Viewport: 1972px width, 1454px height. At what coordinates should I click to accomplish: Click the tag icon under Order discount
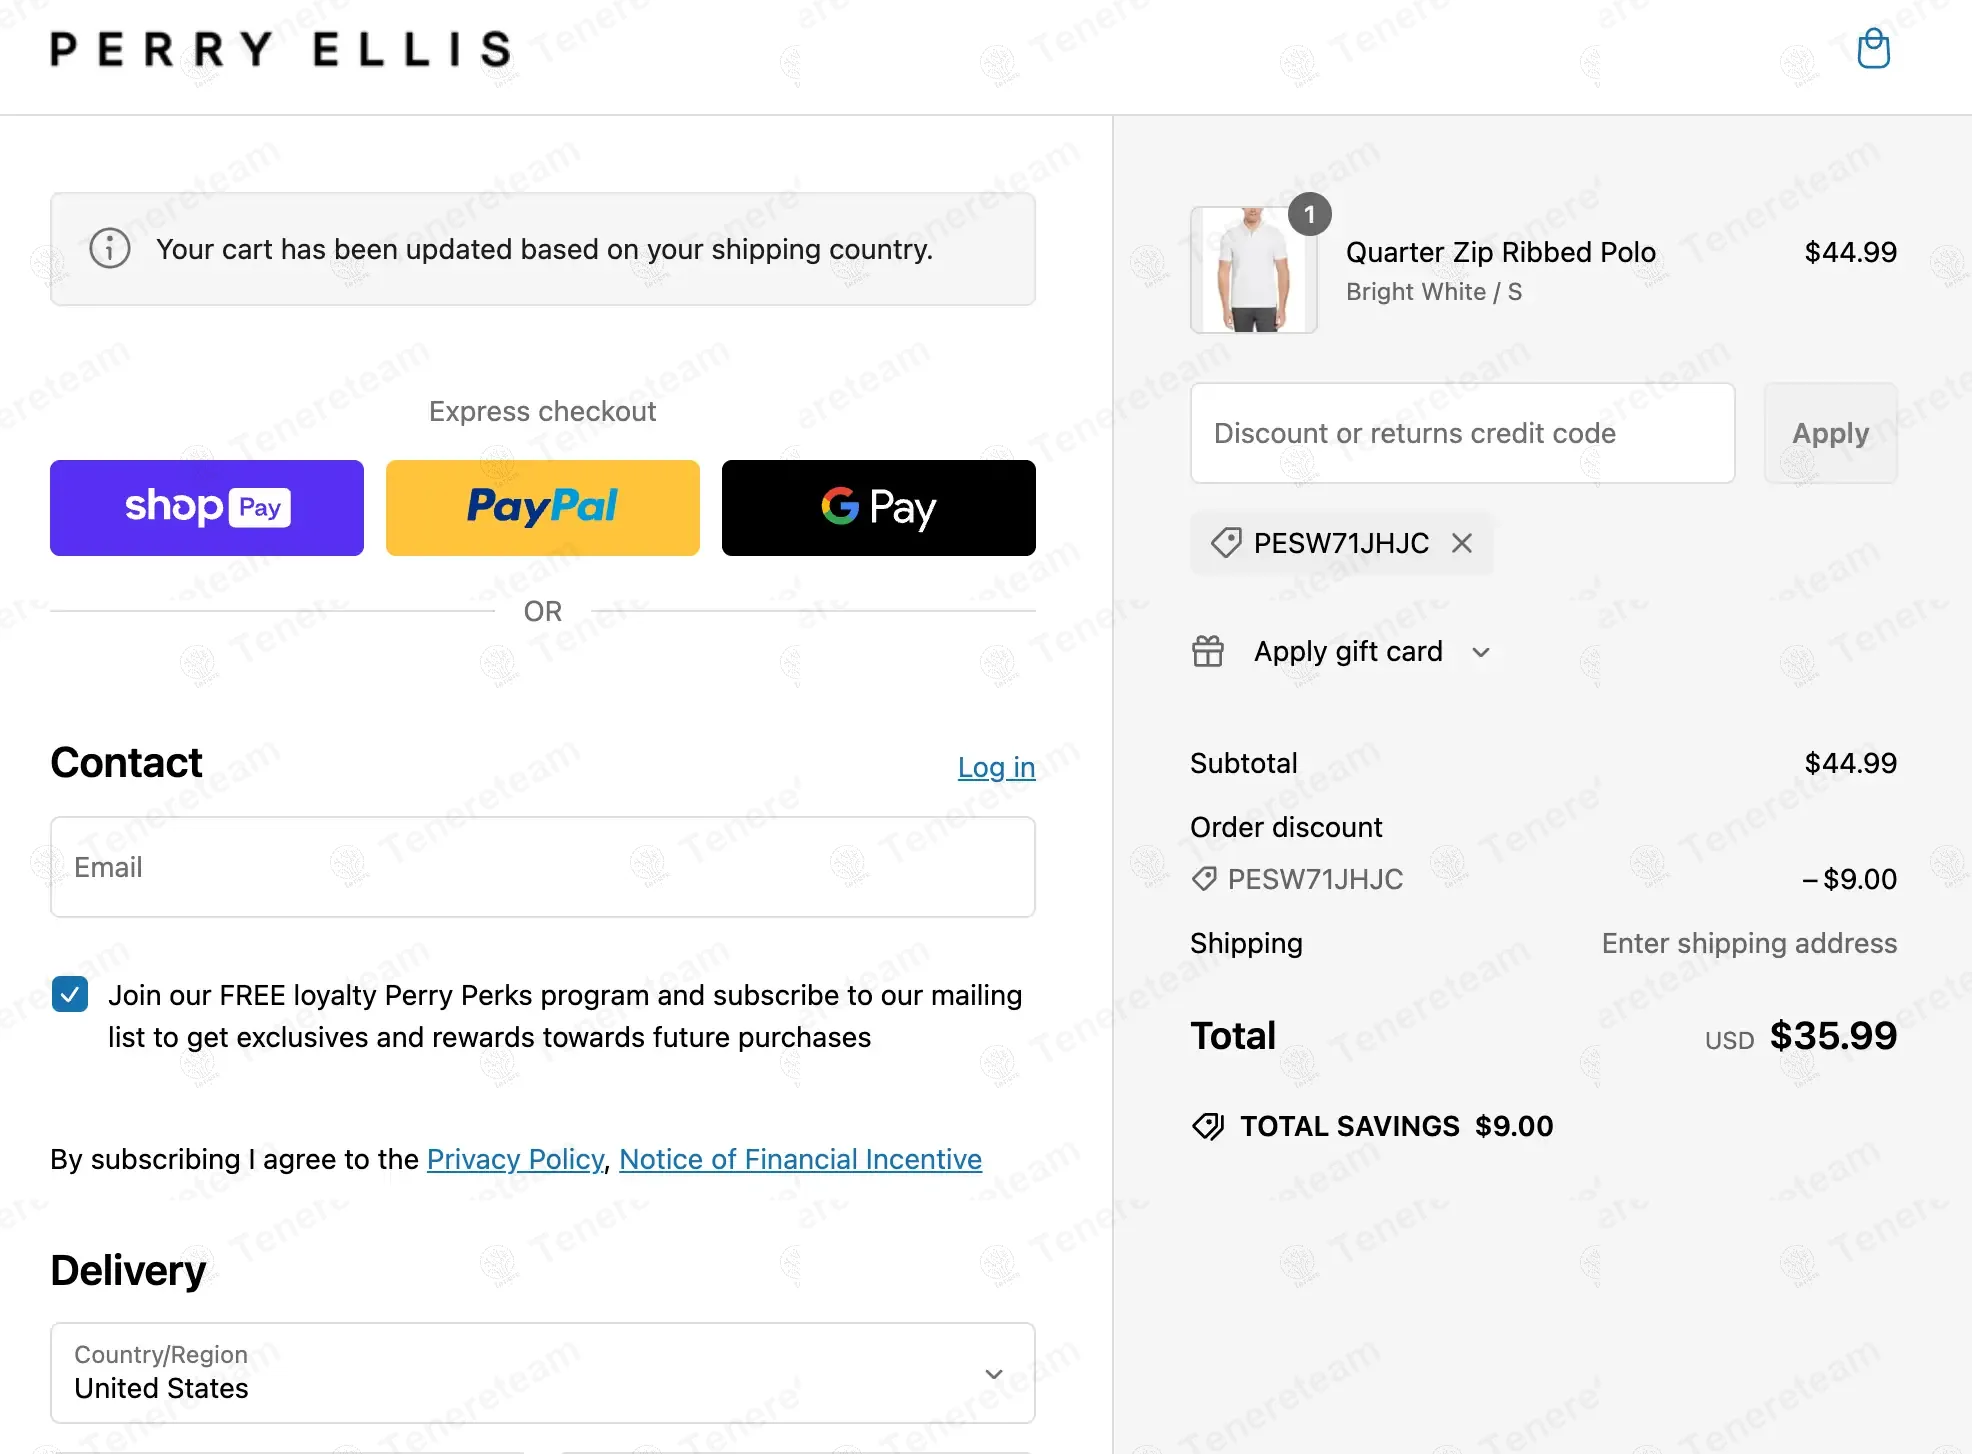[1204, 879]
